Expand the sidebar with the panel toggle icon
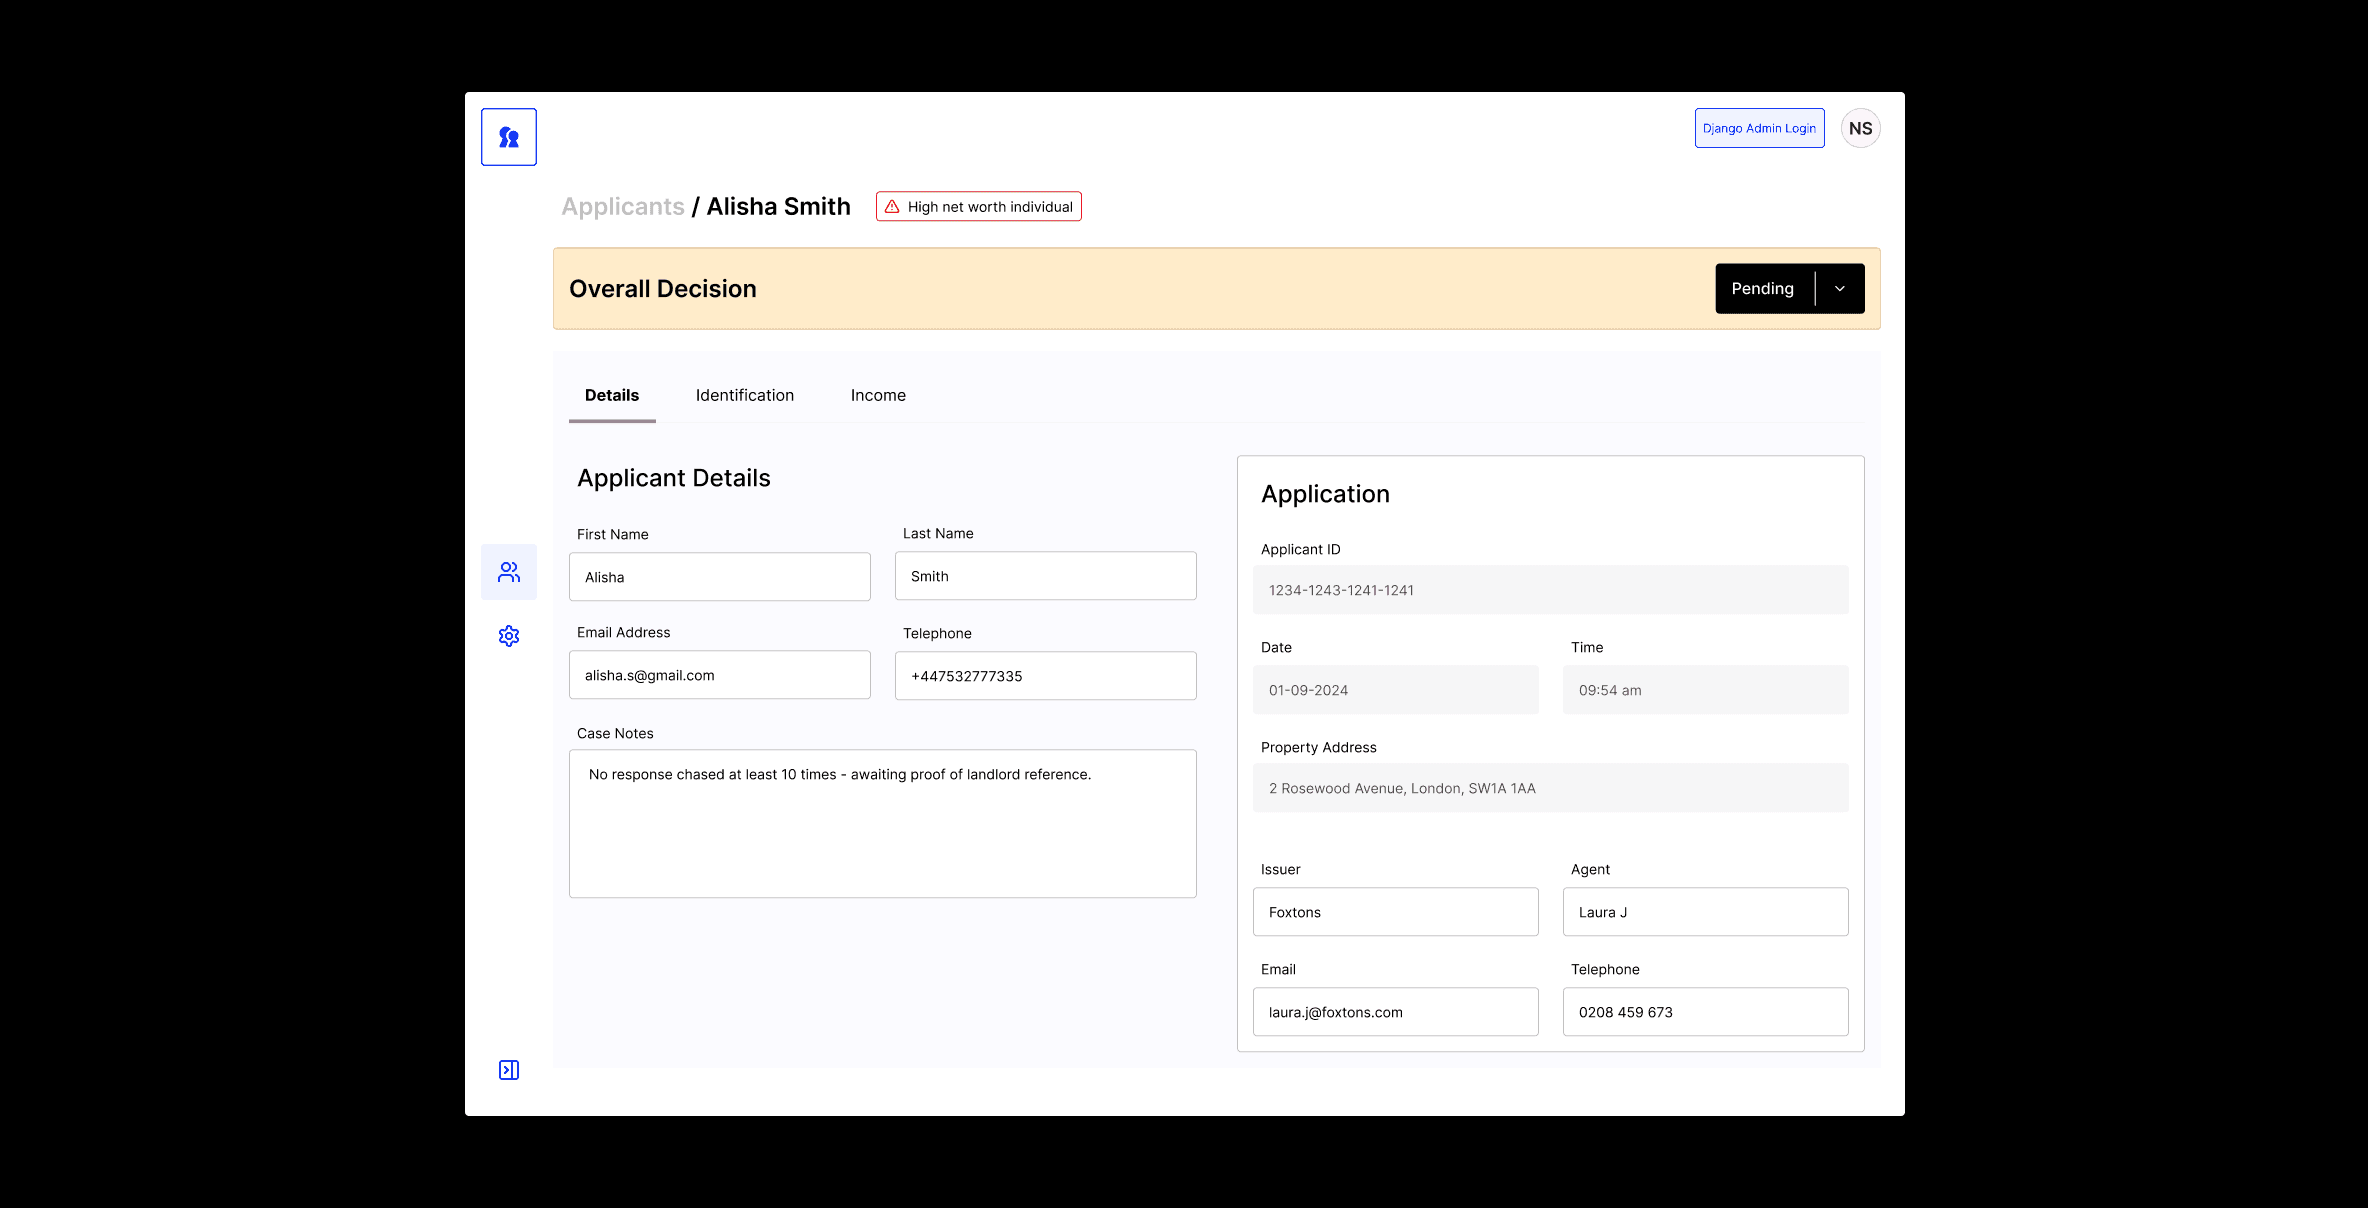The image size is (2368, 1208). pos(508,1070)
